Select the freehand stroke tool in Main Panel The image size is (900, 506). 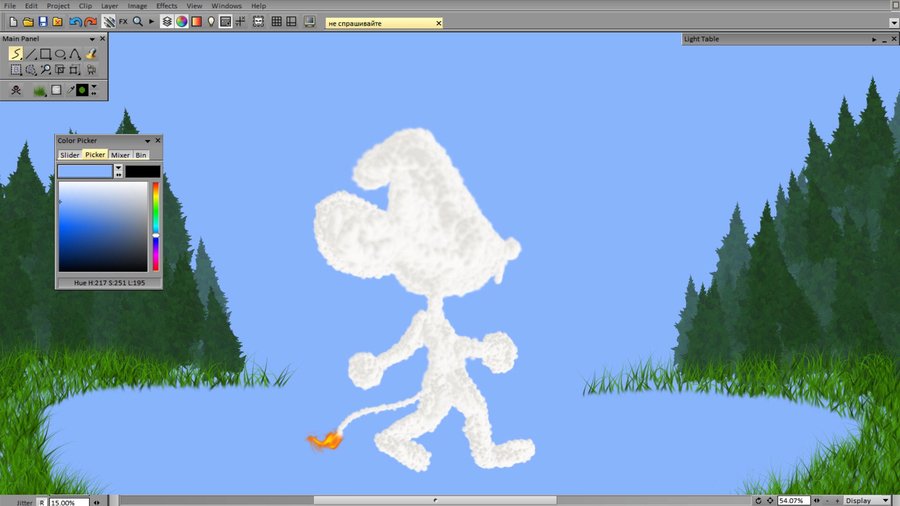[x=15, y=54]
